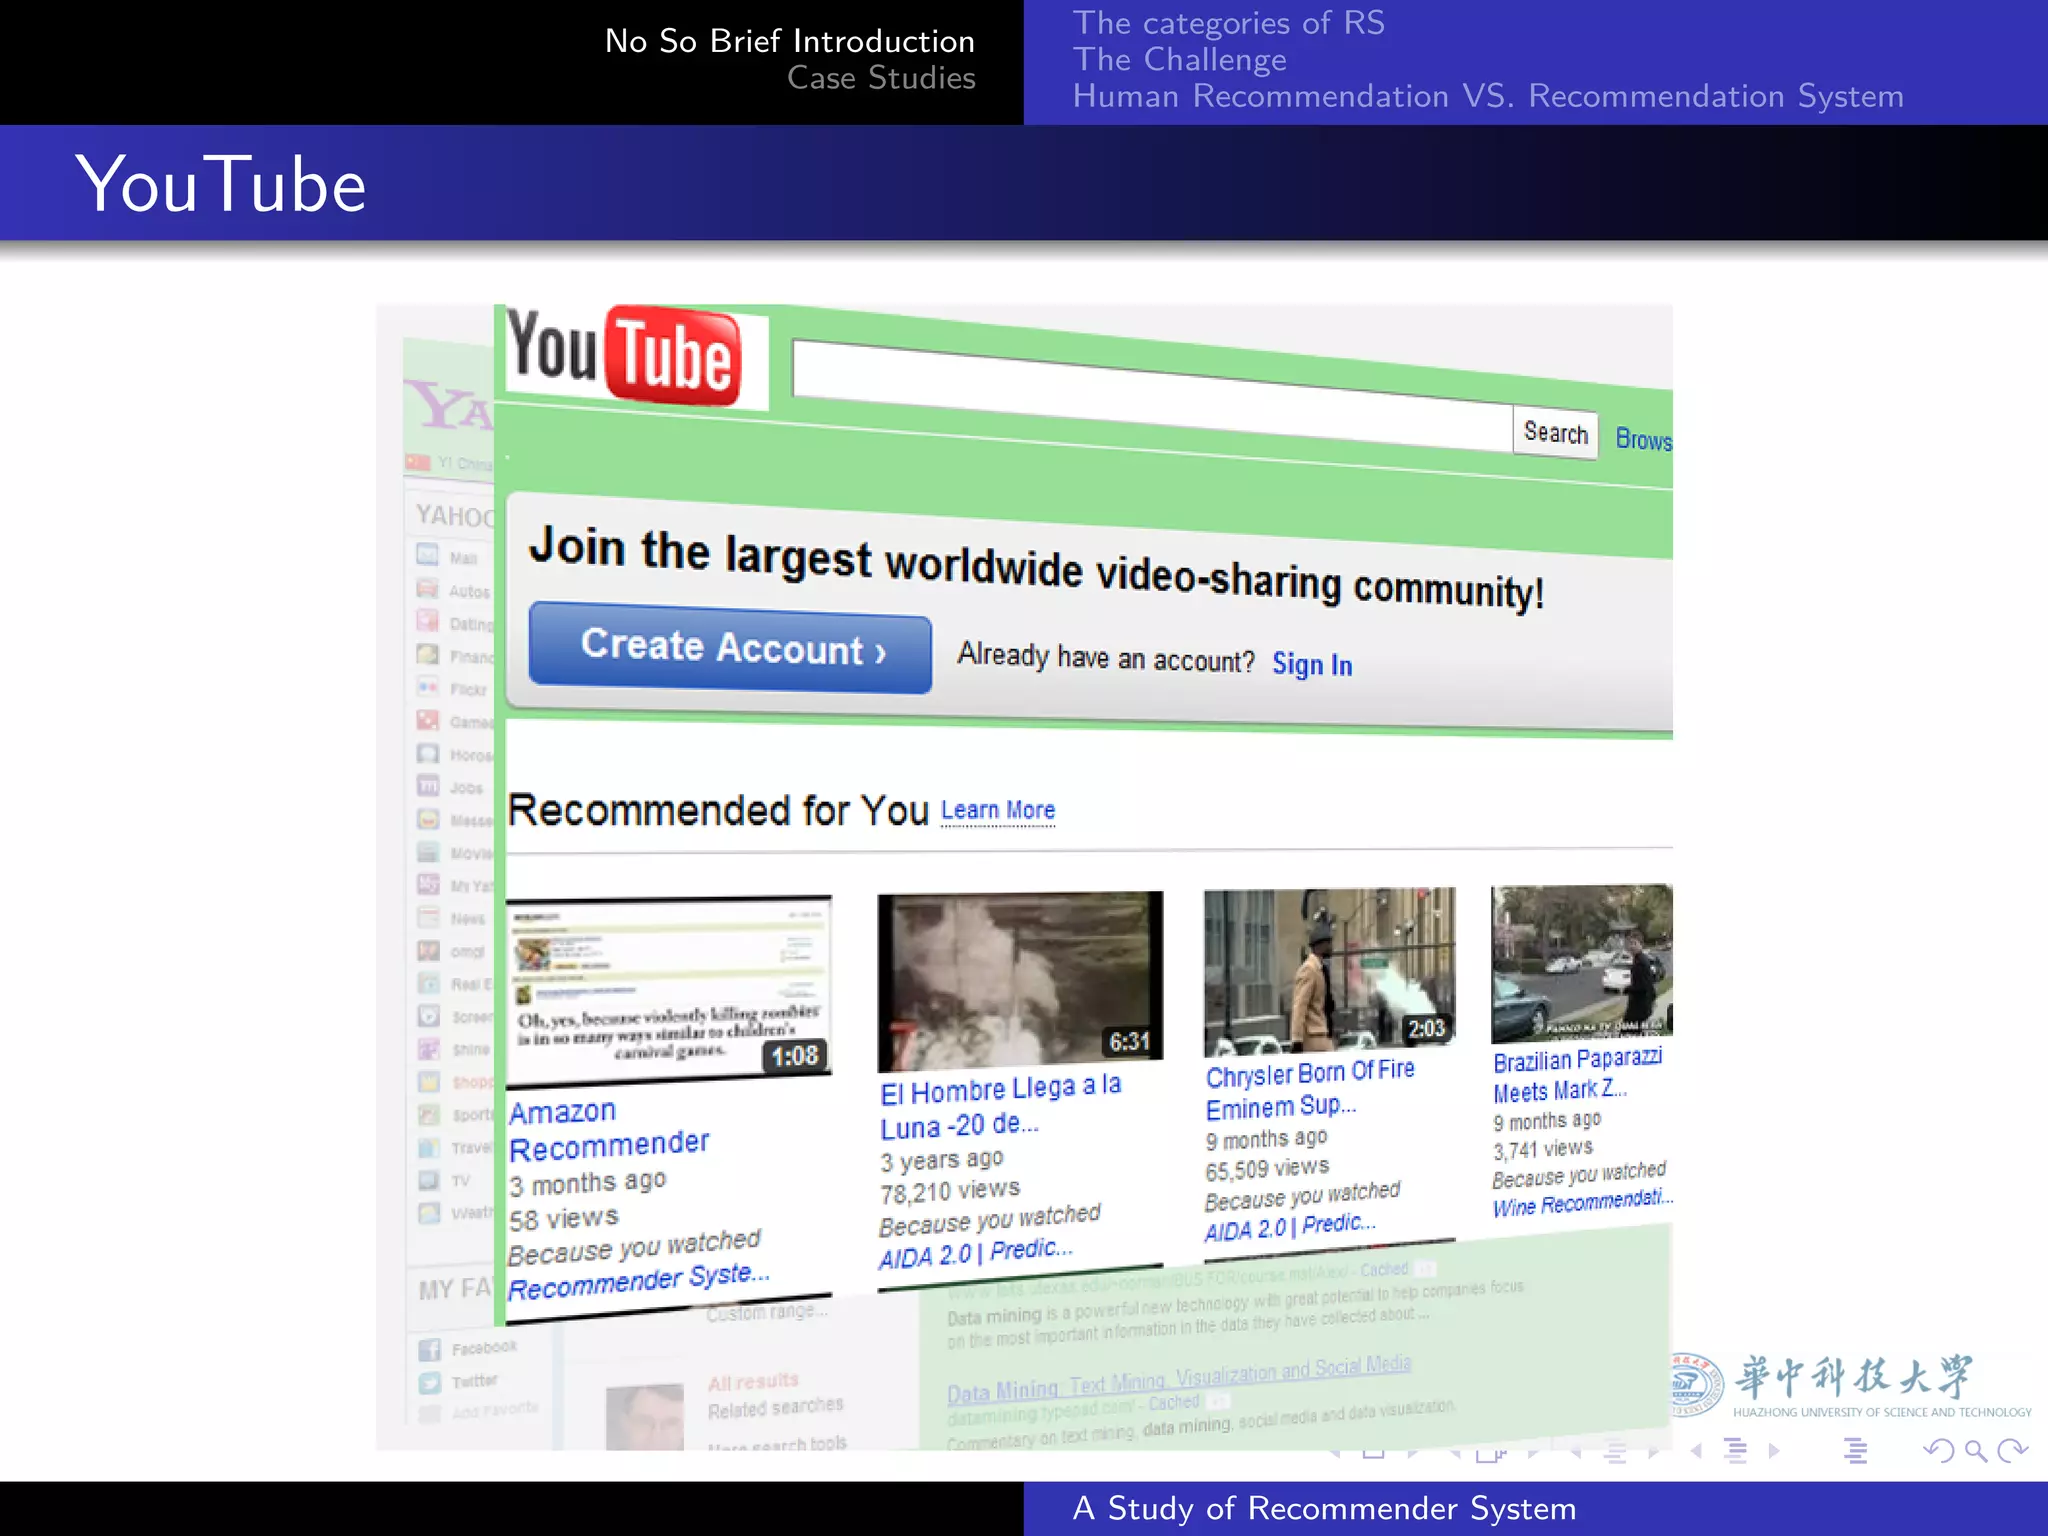The height and width of the screenshot is (1536, 2048).
Task: Click the Sign In link
Action: click(x=1312, y=664)
